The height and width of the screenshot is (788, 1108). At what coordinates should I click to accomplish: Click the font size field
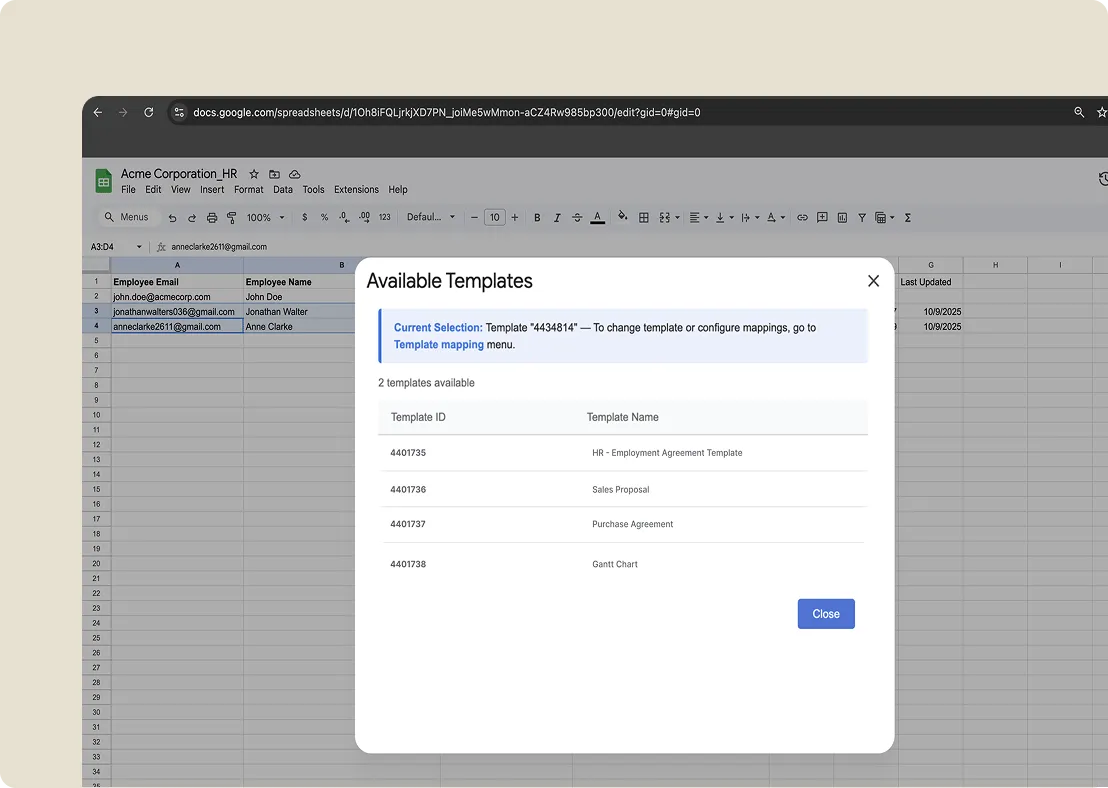[x=495, y=218]
